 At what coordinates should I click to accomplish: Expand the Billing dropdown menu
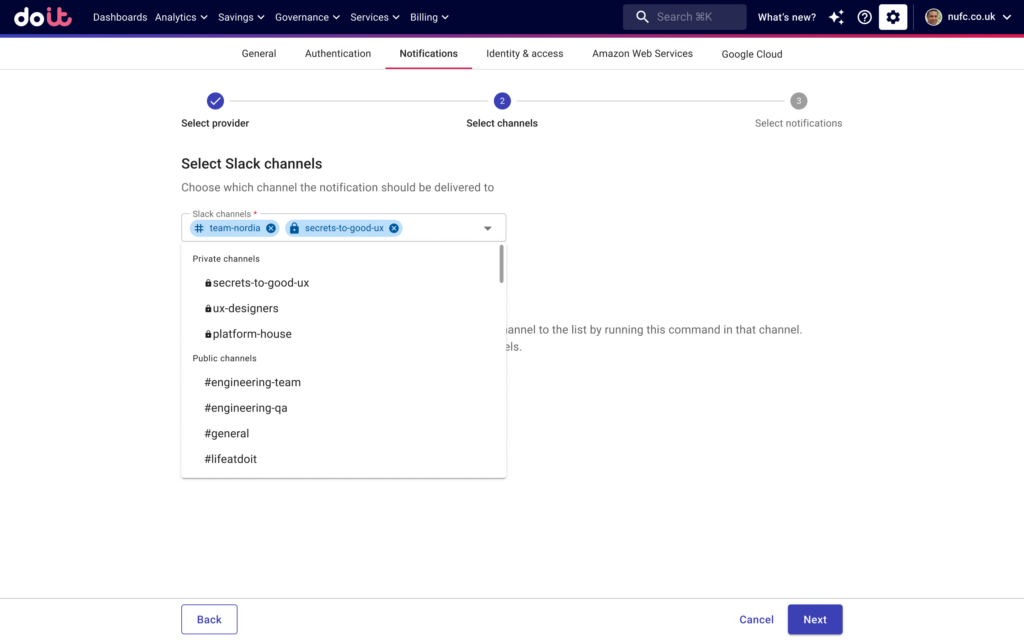tap(429, 17)
